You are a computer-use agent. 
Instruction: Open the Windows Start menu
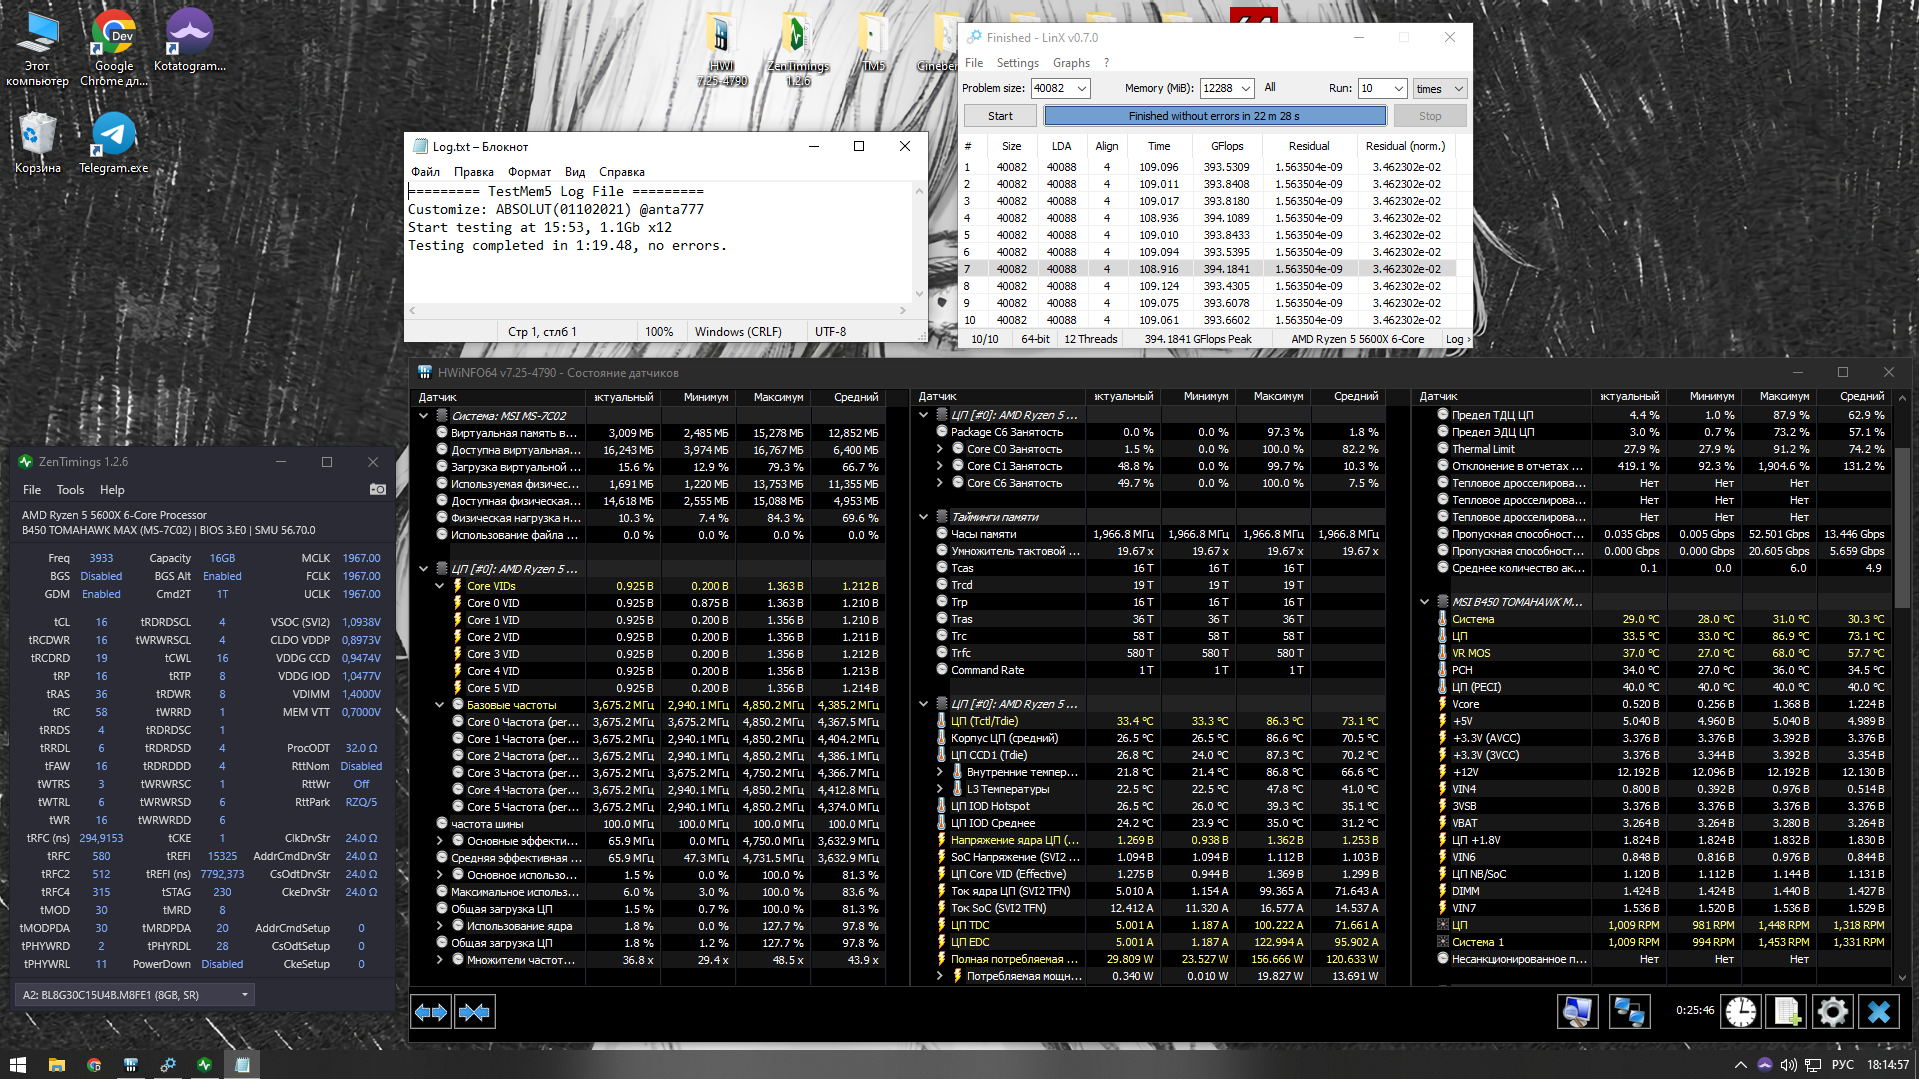coord(17,1065)
